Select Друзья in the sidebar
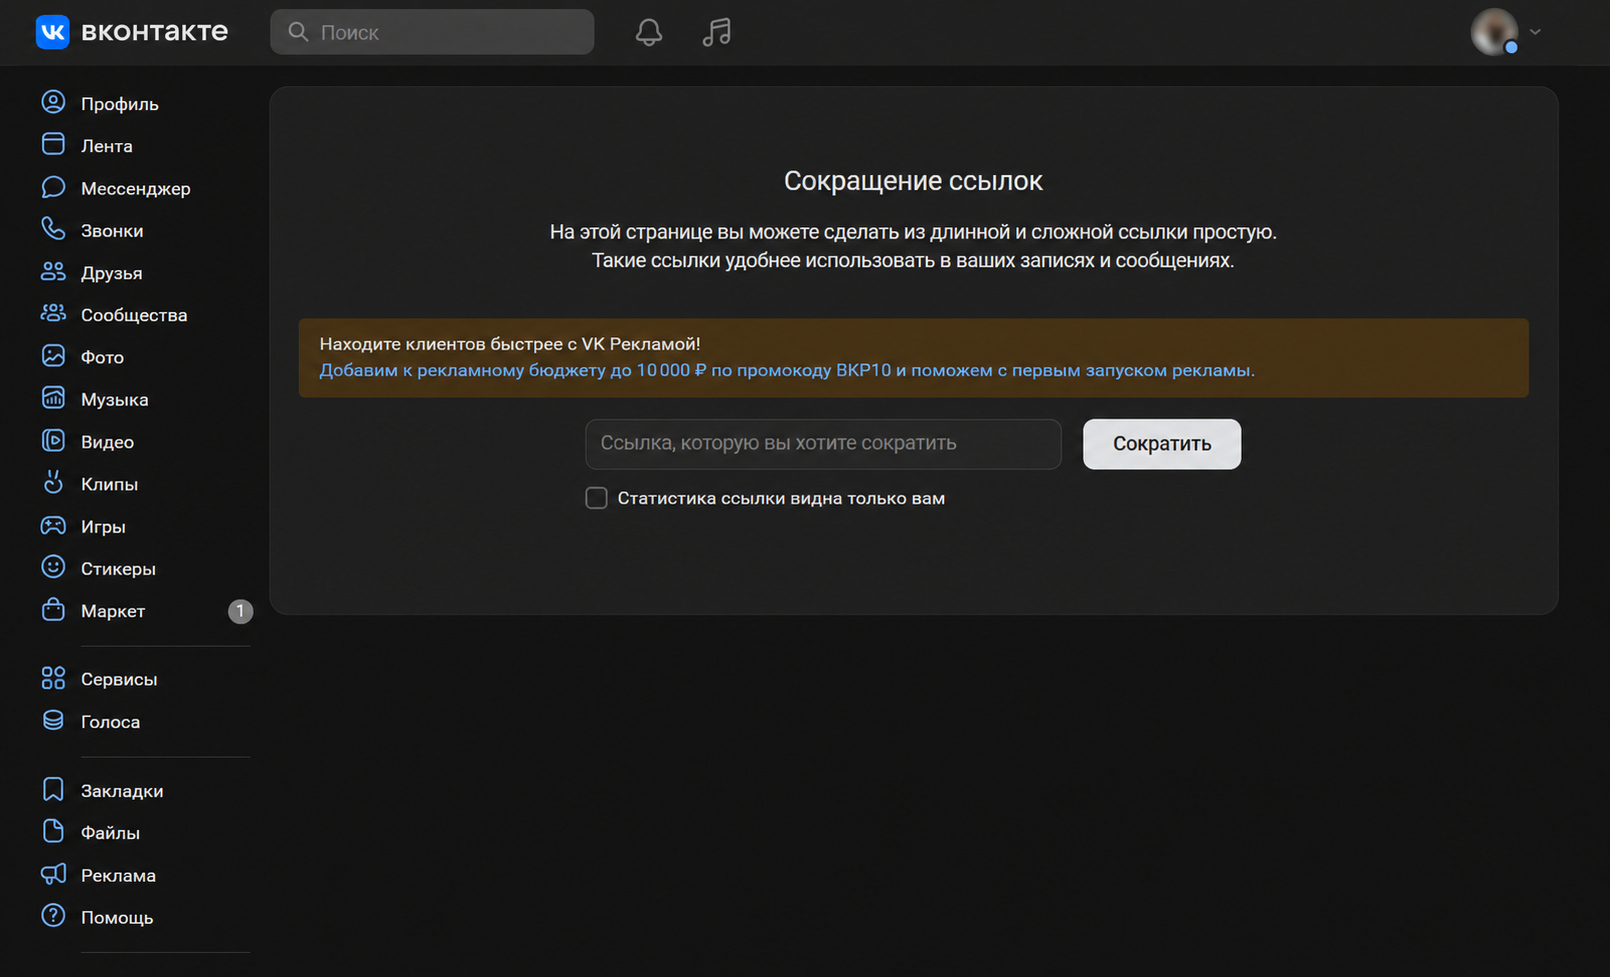 tap(111, 273)
